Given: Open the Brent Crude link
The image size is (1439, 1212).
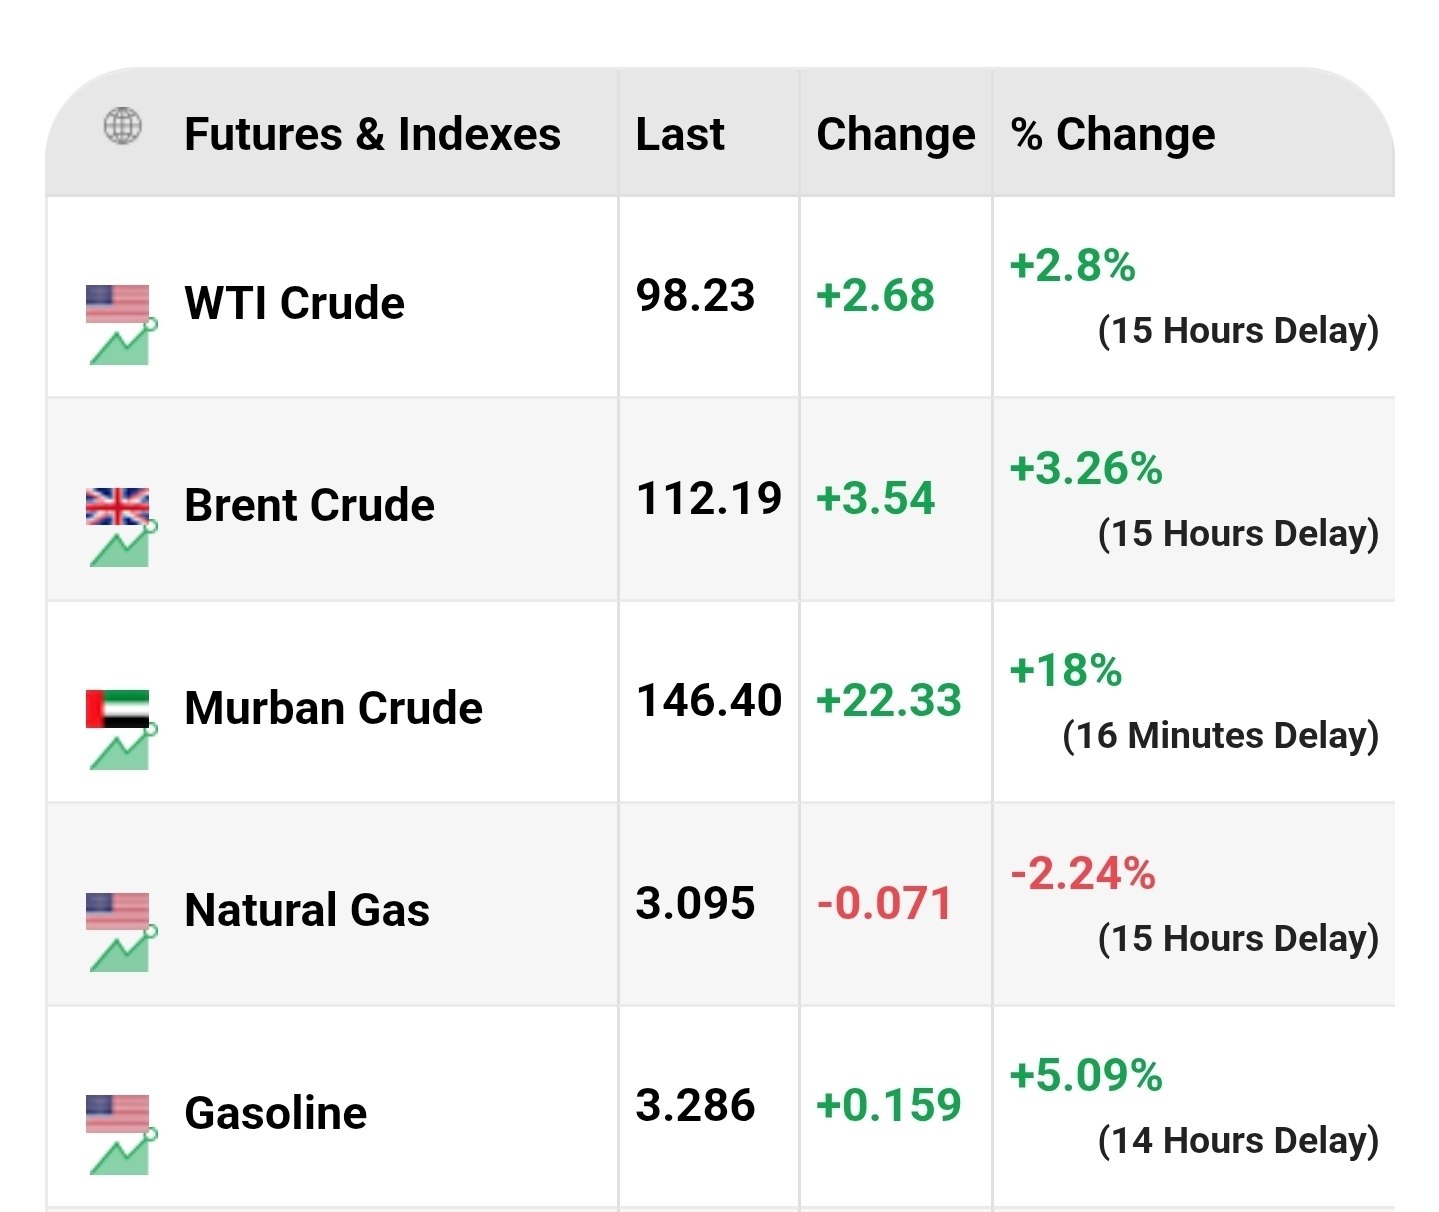Looking at the screenshot, I should 309,506.
